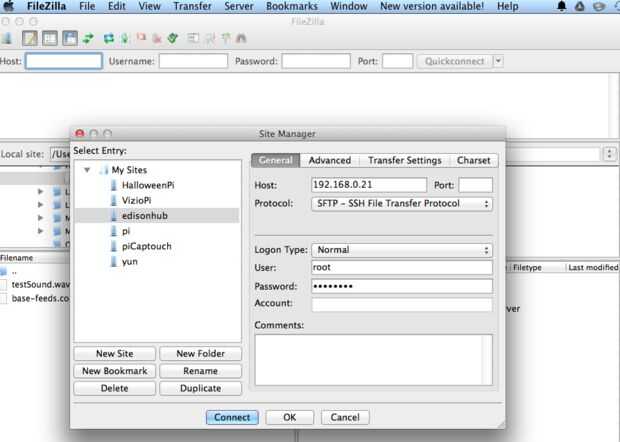Select the piCaptouch site entry
The height and width of the screenshot is (442, 620).
click(x=146, y=246)
